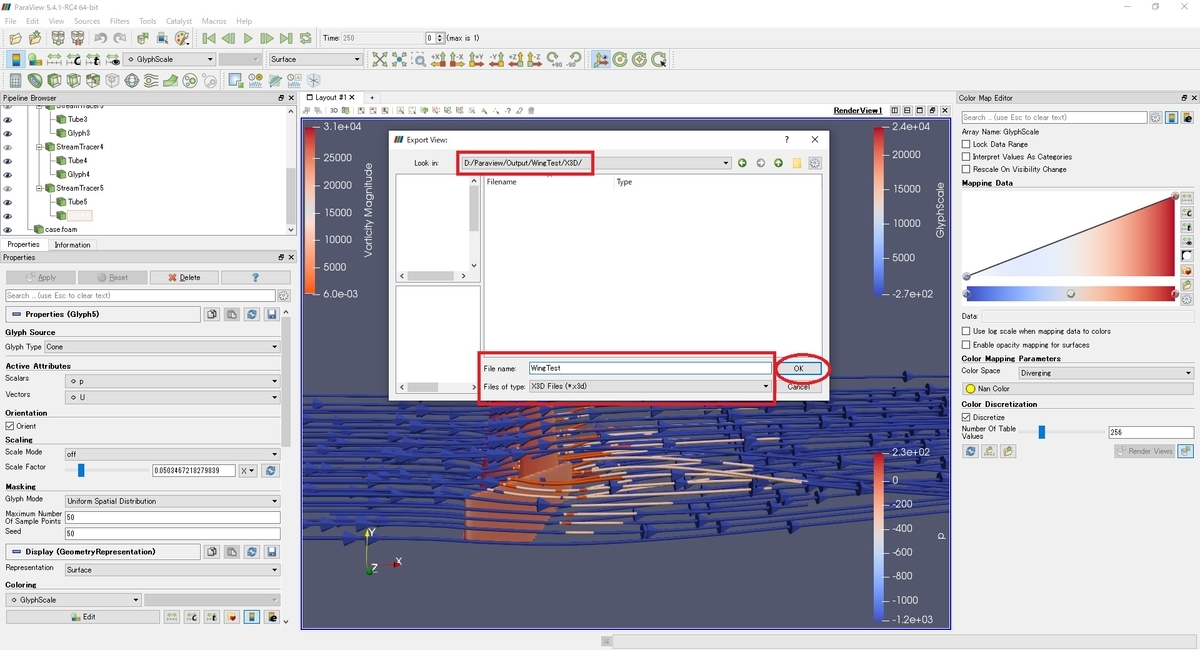Rotate view 90 degrees clockwise
The height and width of the screenshot is (650, 1200).
click(552, 59)
